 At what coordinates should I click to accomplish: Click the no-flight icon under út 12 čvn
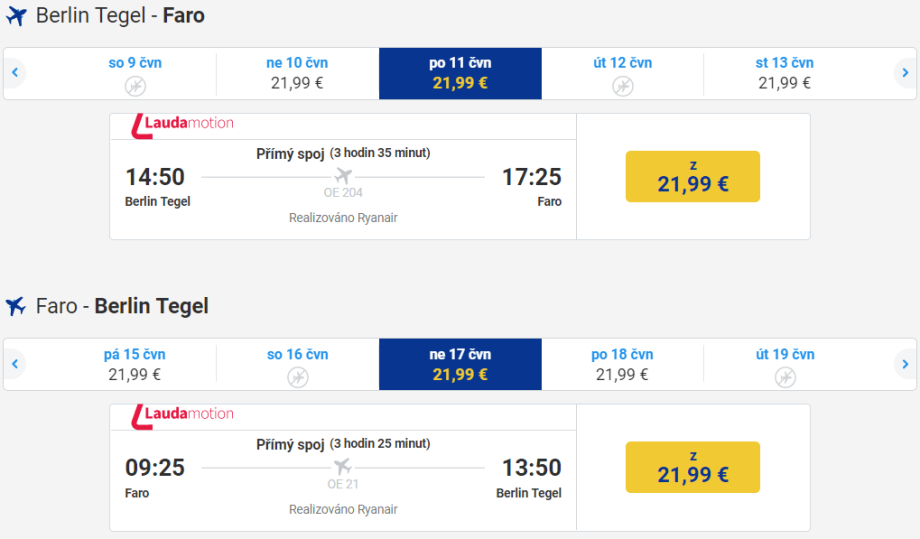point(622,86)
